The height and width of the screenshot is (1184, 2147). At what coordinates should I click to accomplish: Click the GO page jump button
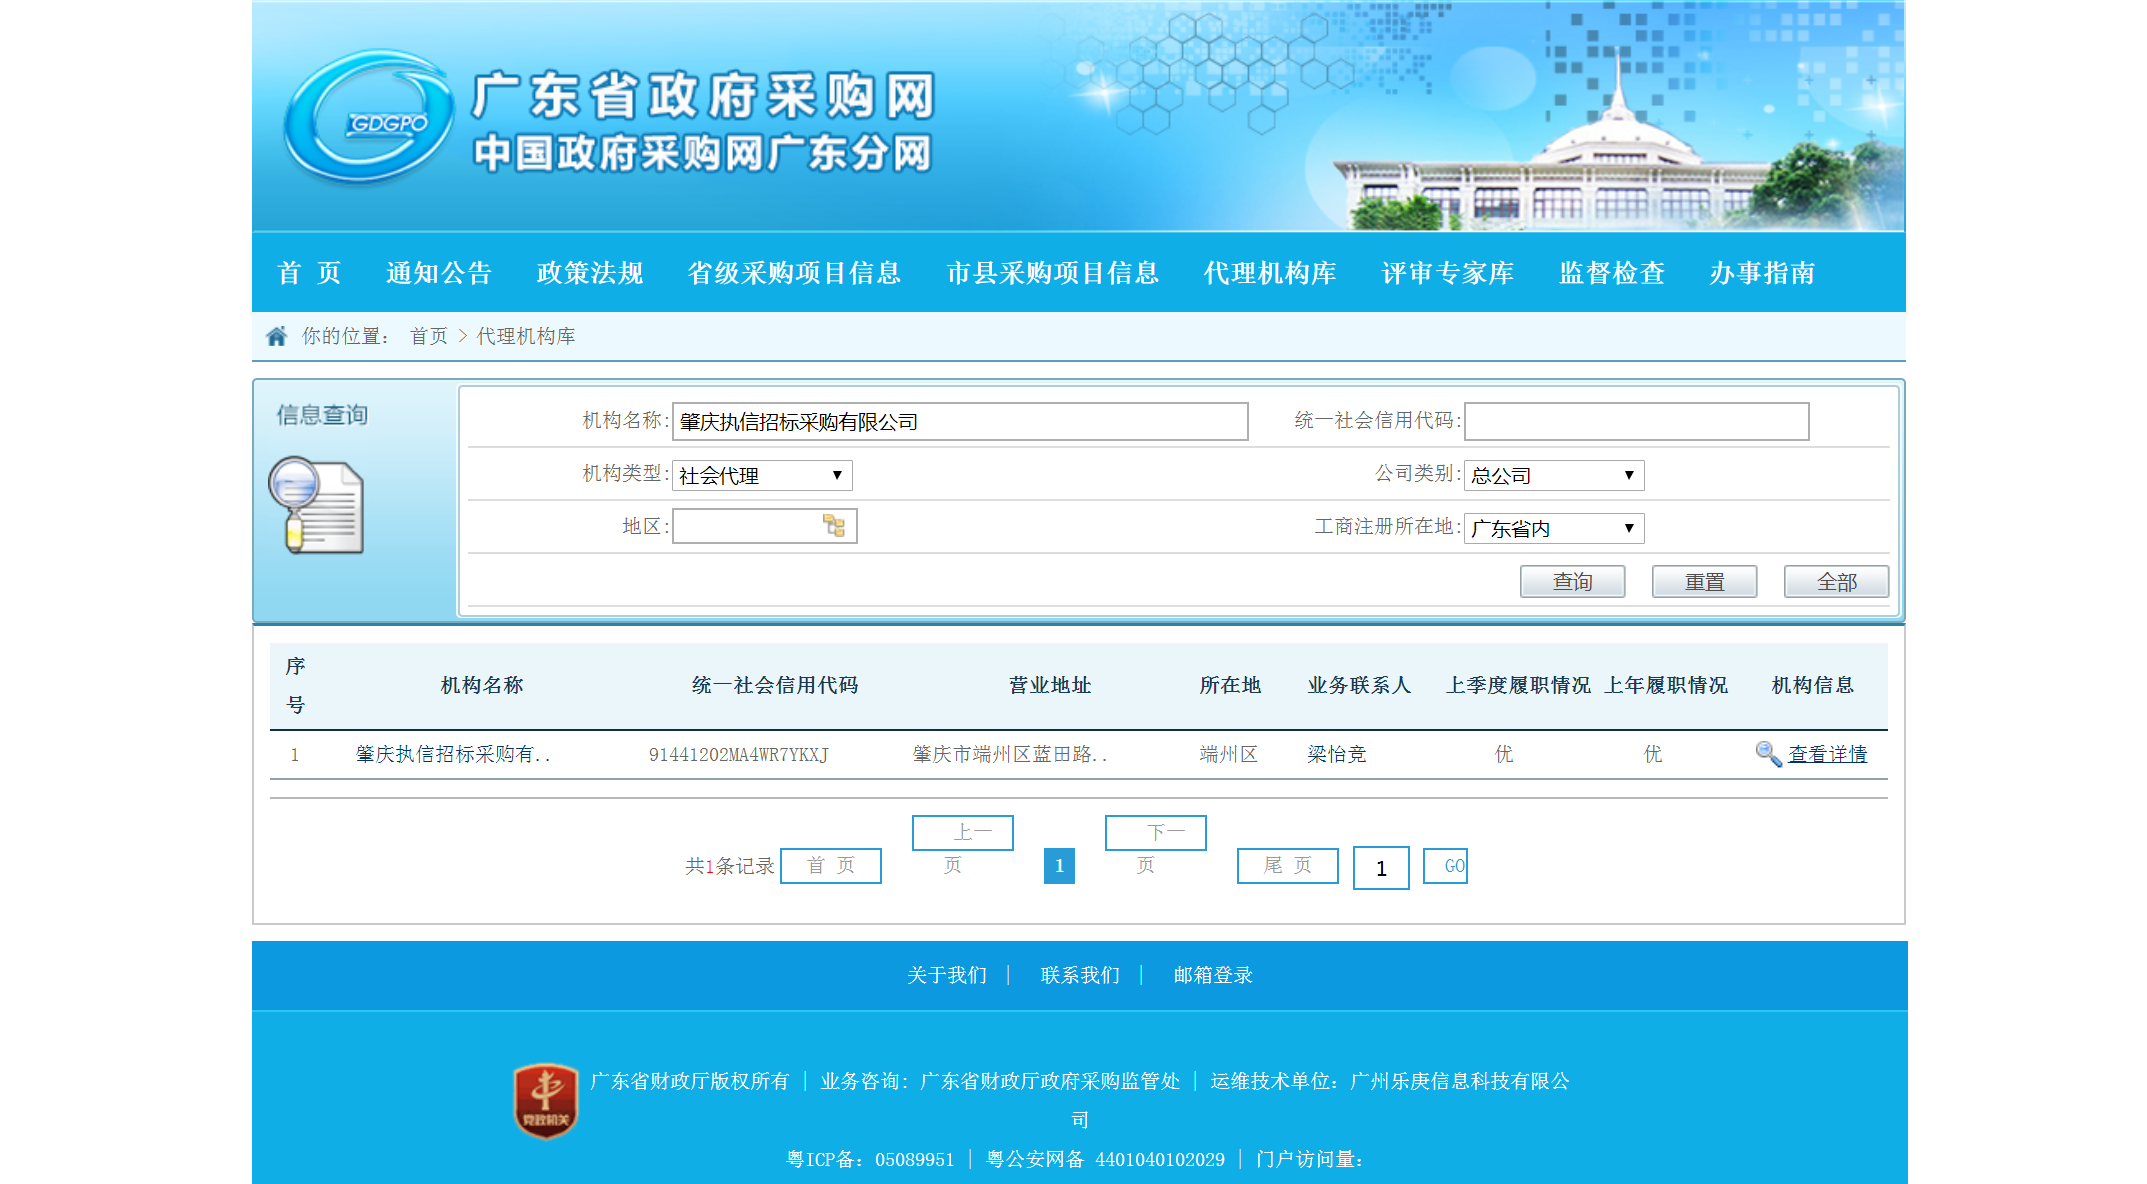[1445, 866]
